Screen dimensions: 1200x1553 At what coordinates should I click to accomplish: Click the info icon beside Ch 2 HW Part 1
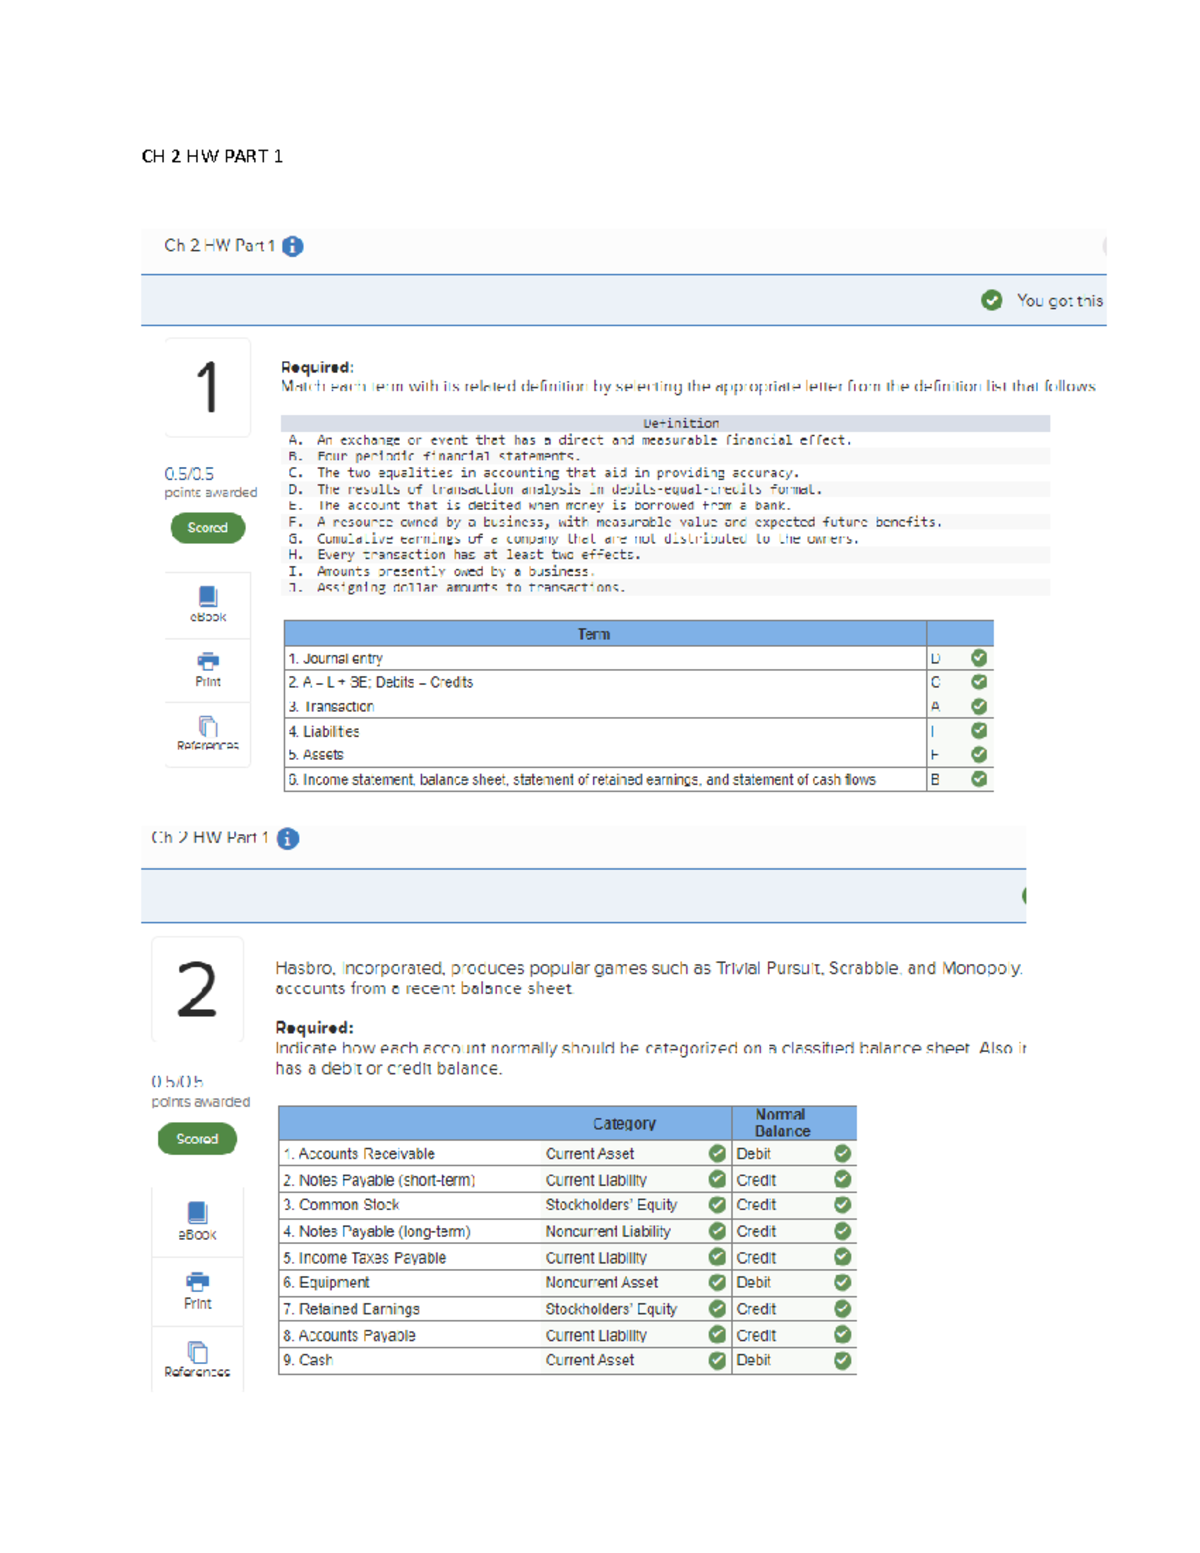pyautogui.click(x=291, y=245)
